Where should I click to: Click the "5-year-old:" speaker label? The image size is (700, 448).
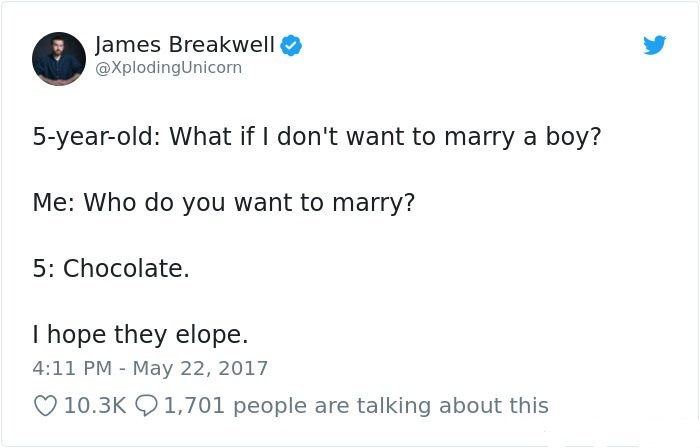[96, 137]
